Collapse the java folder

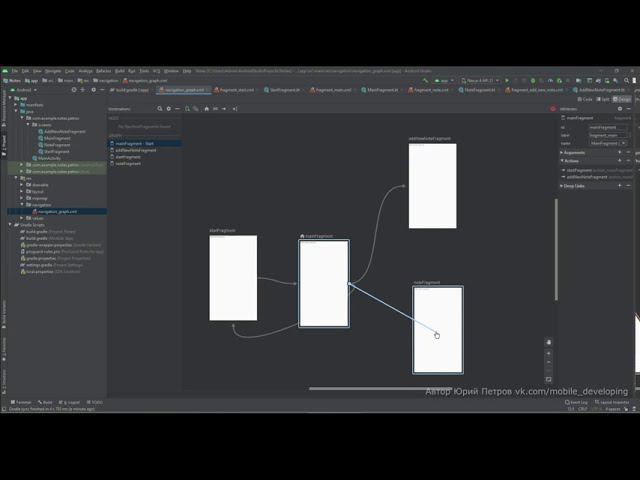(16, 111)
